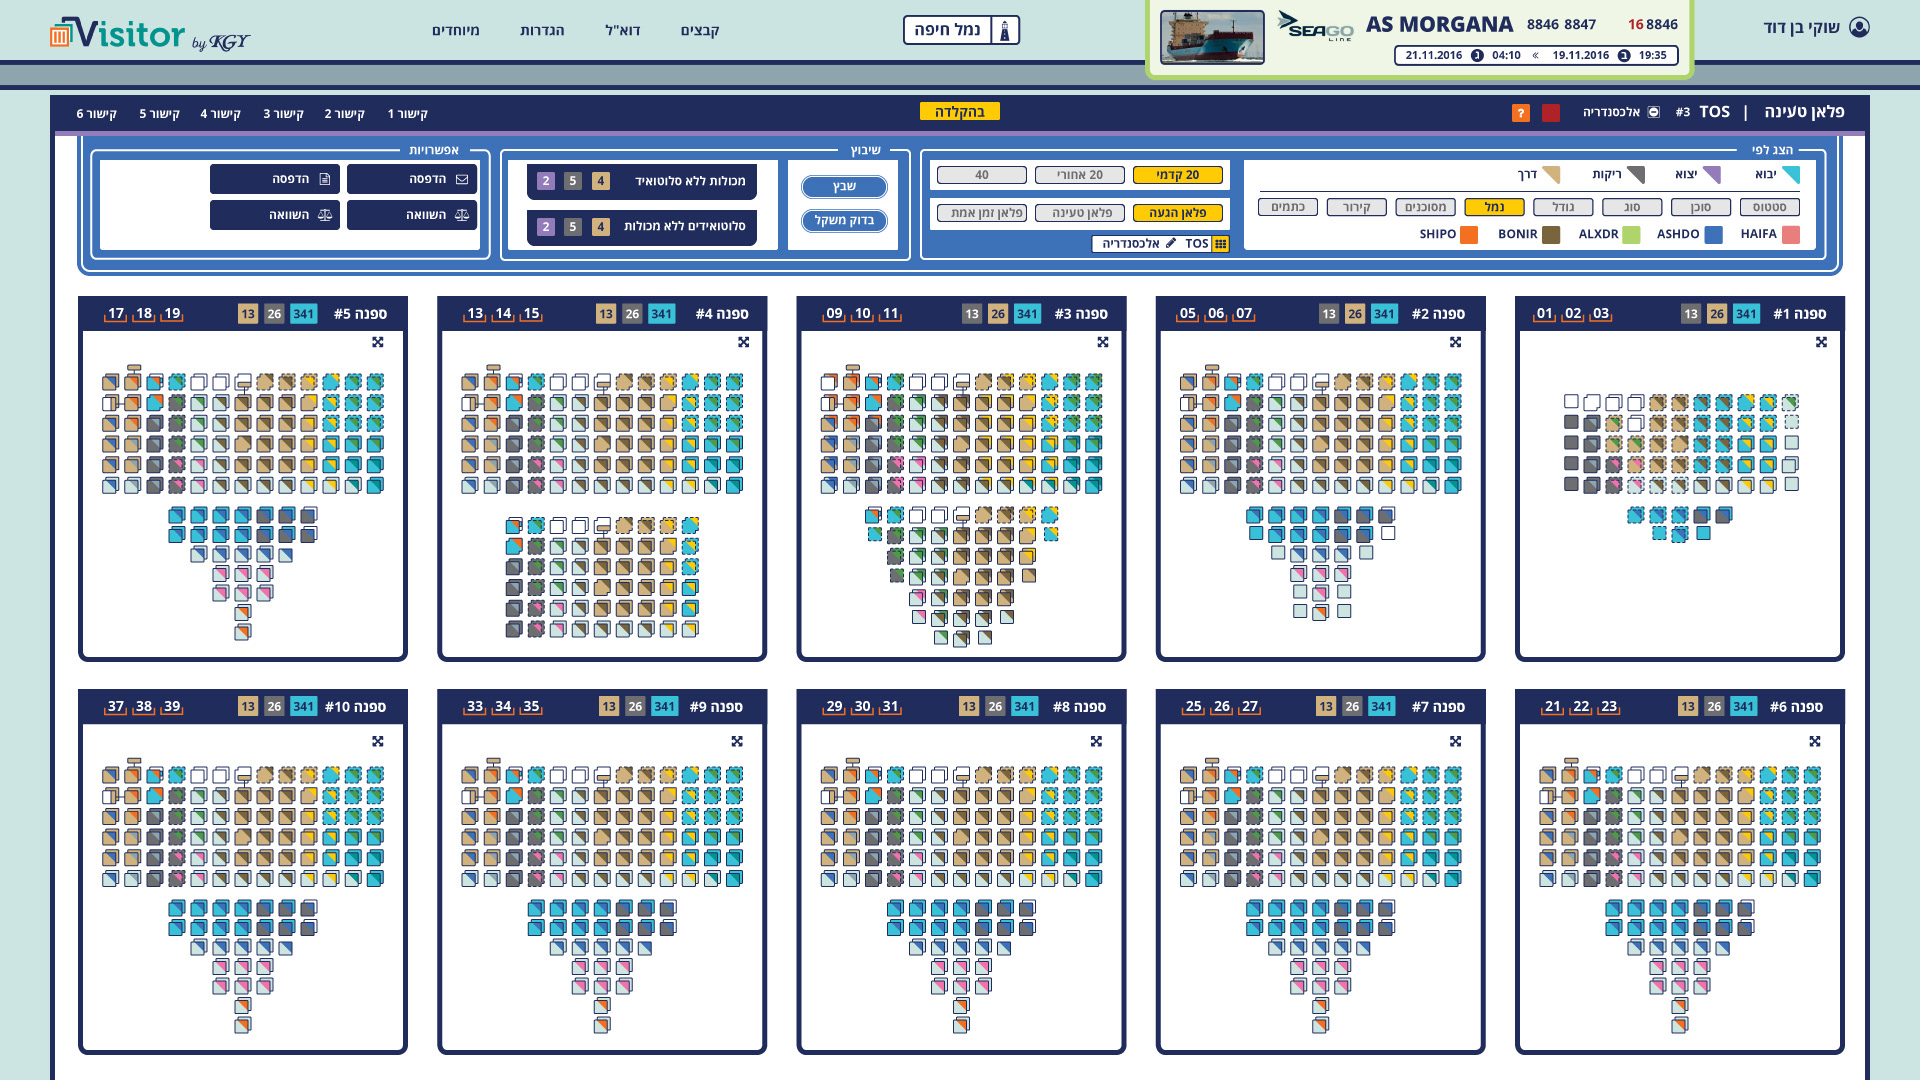This screenshot has height=1080, width=1920.
Task: Click the orange question mark help icon
Action: coord(1521,113)
